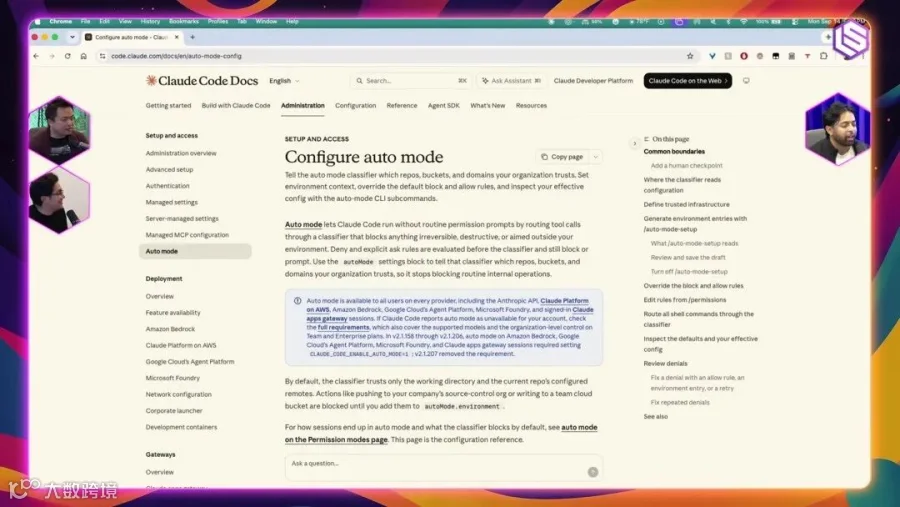900x507 pixels.
Task: Toggle the theme monitor icon in docs header
Action: (x=746, y=81)
